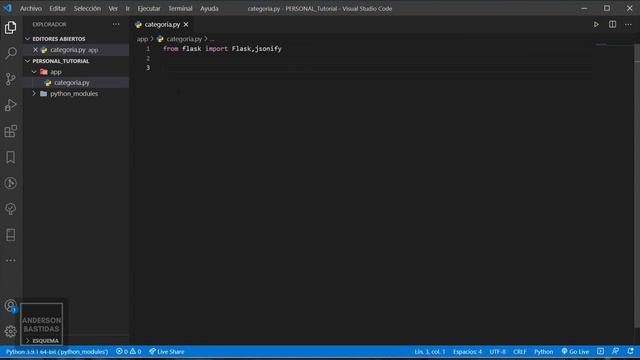Change file encoding UTF-8
Screen dimensions: 640x360
(498, 351)
